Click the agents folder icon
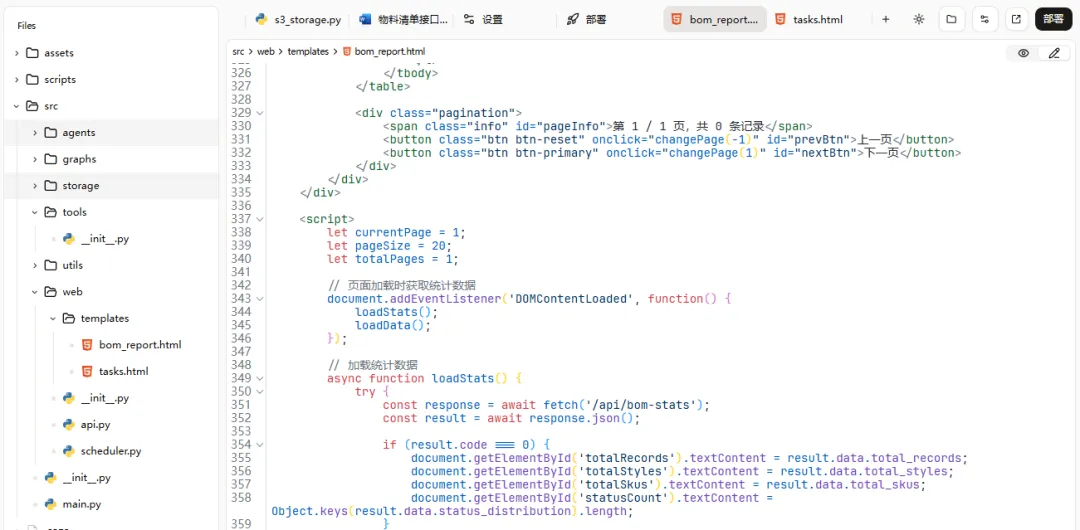 tap(50, 133)
